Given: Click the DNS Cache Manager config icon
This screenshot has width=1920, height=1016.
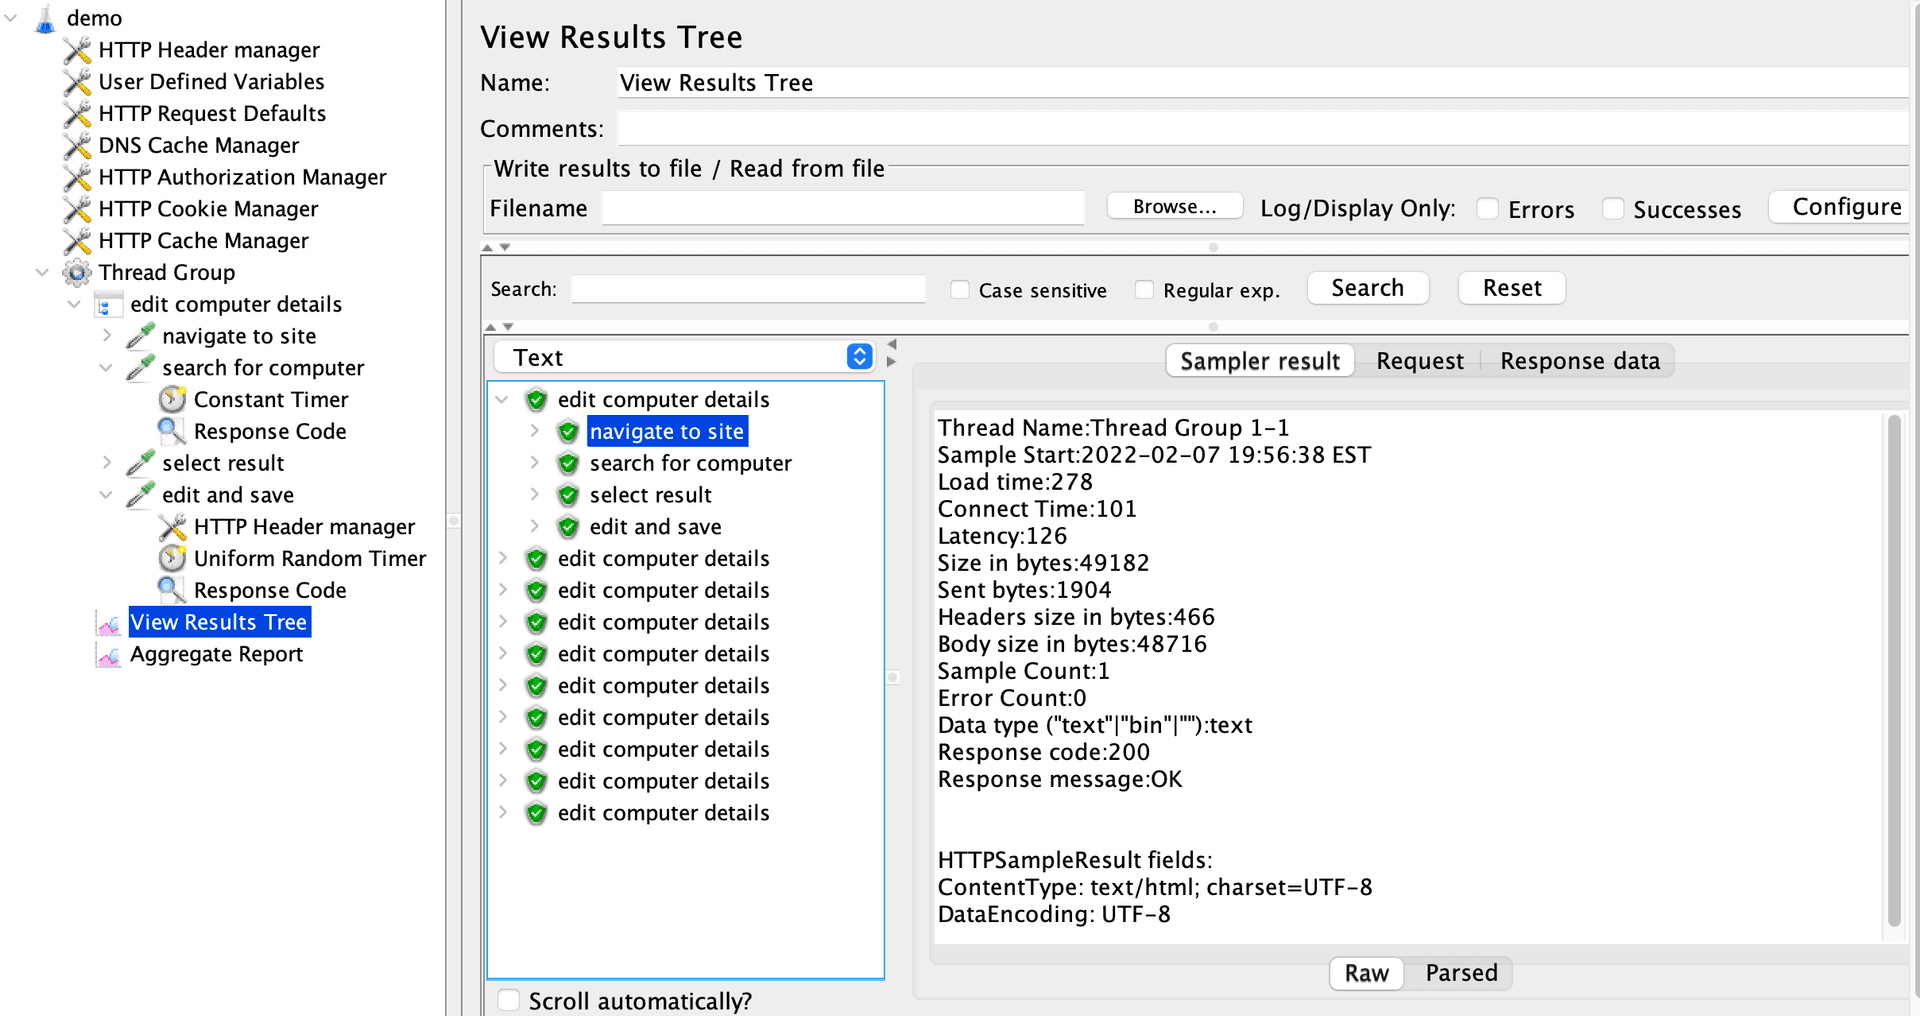Looking at the screenshot, I should click(x=77, y=146).
